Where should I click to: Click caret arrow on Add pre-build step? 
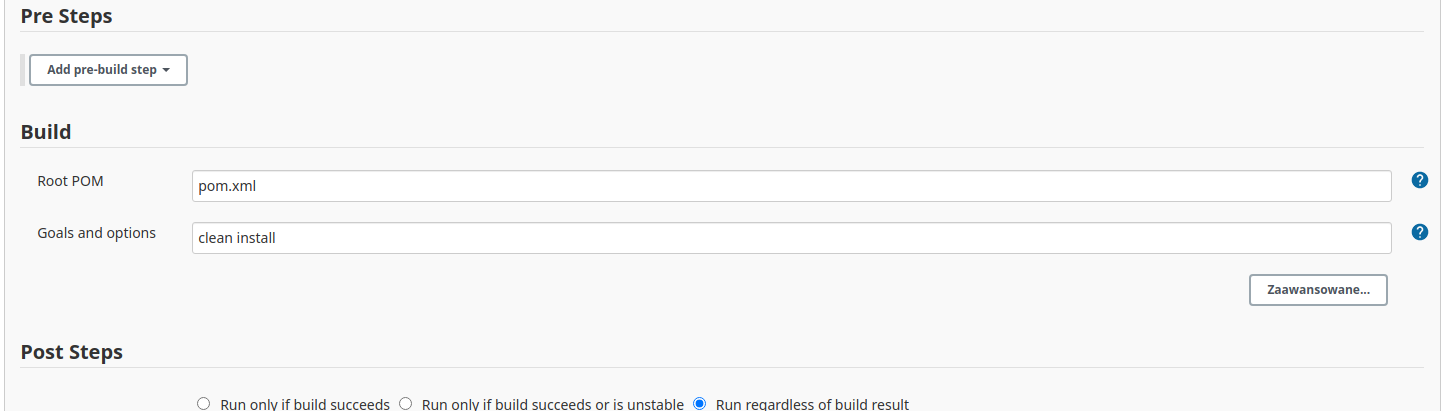click(x=166, y=71)
